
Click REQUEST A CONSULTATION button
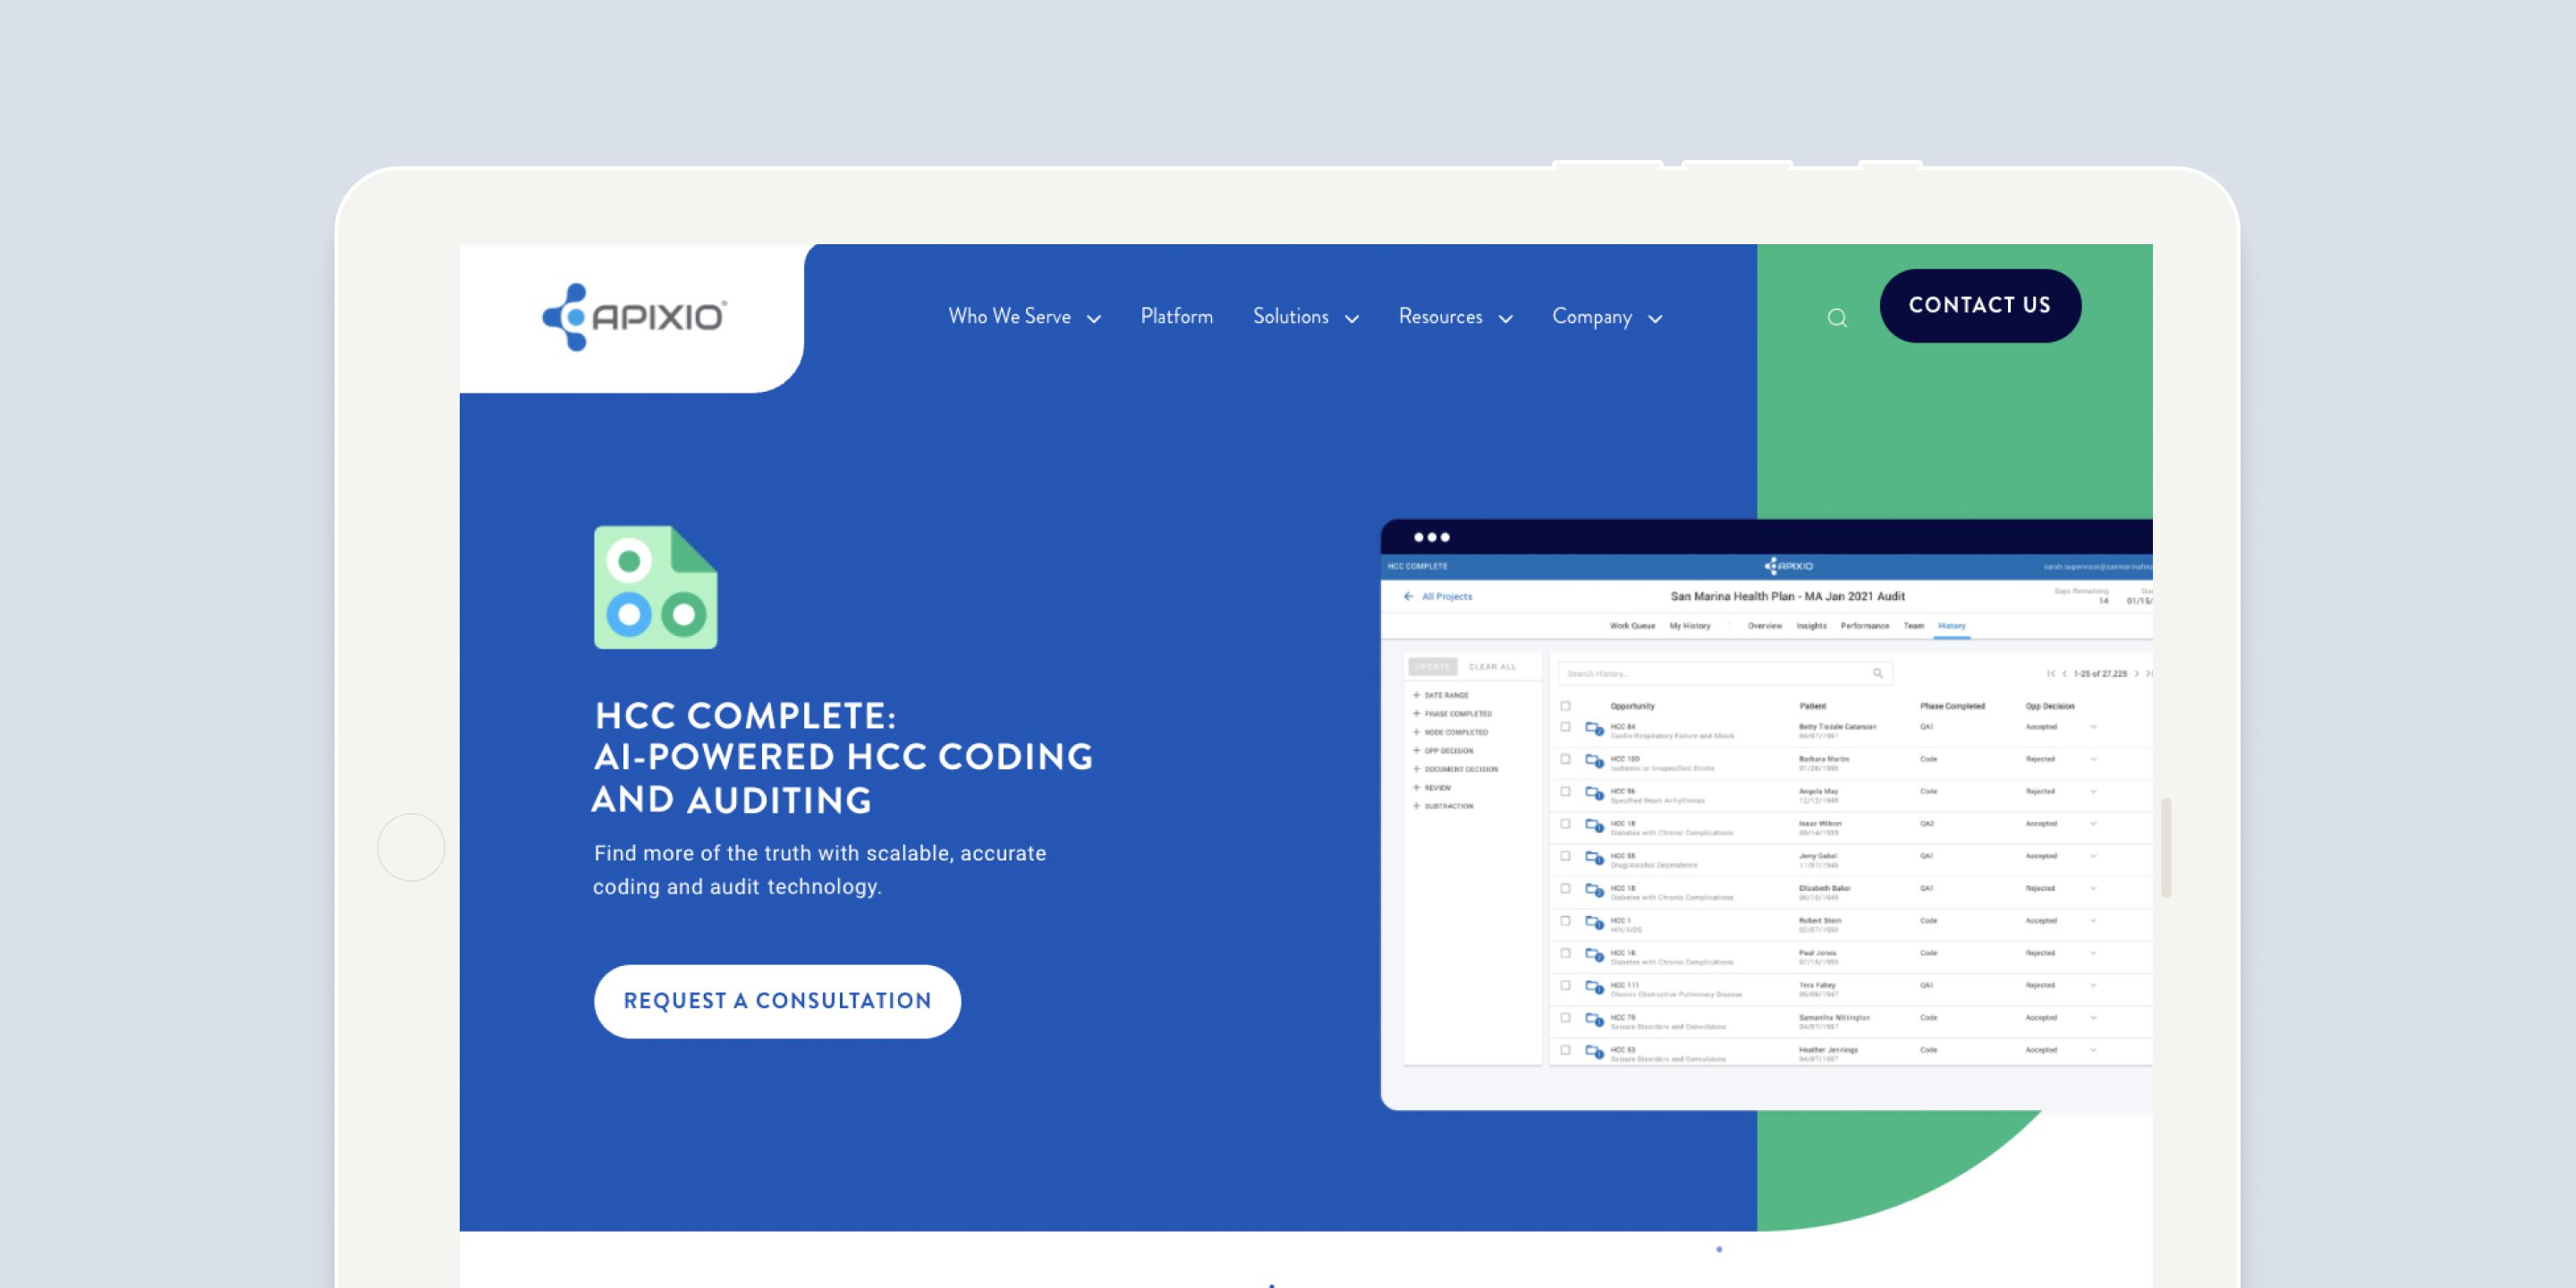point(777,1001)
